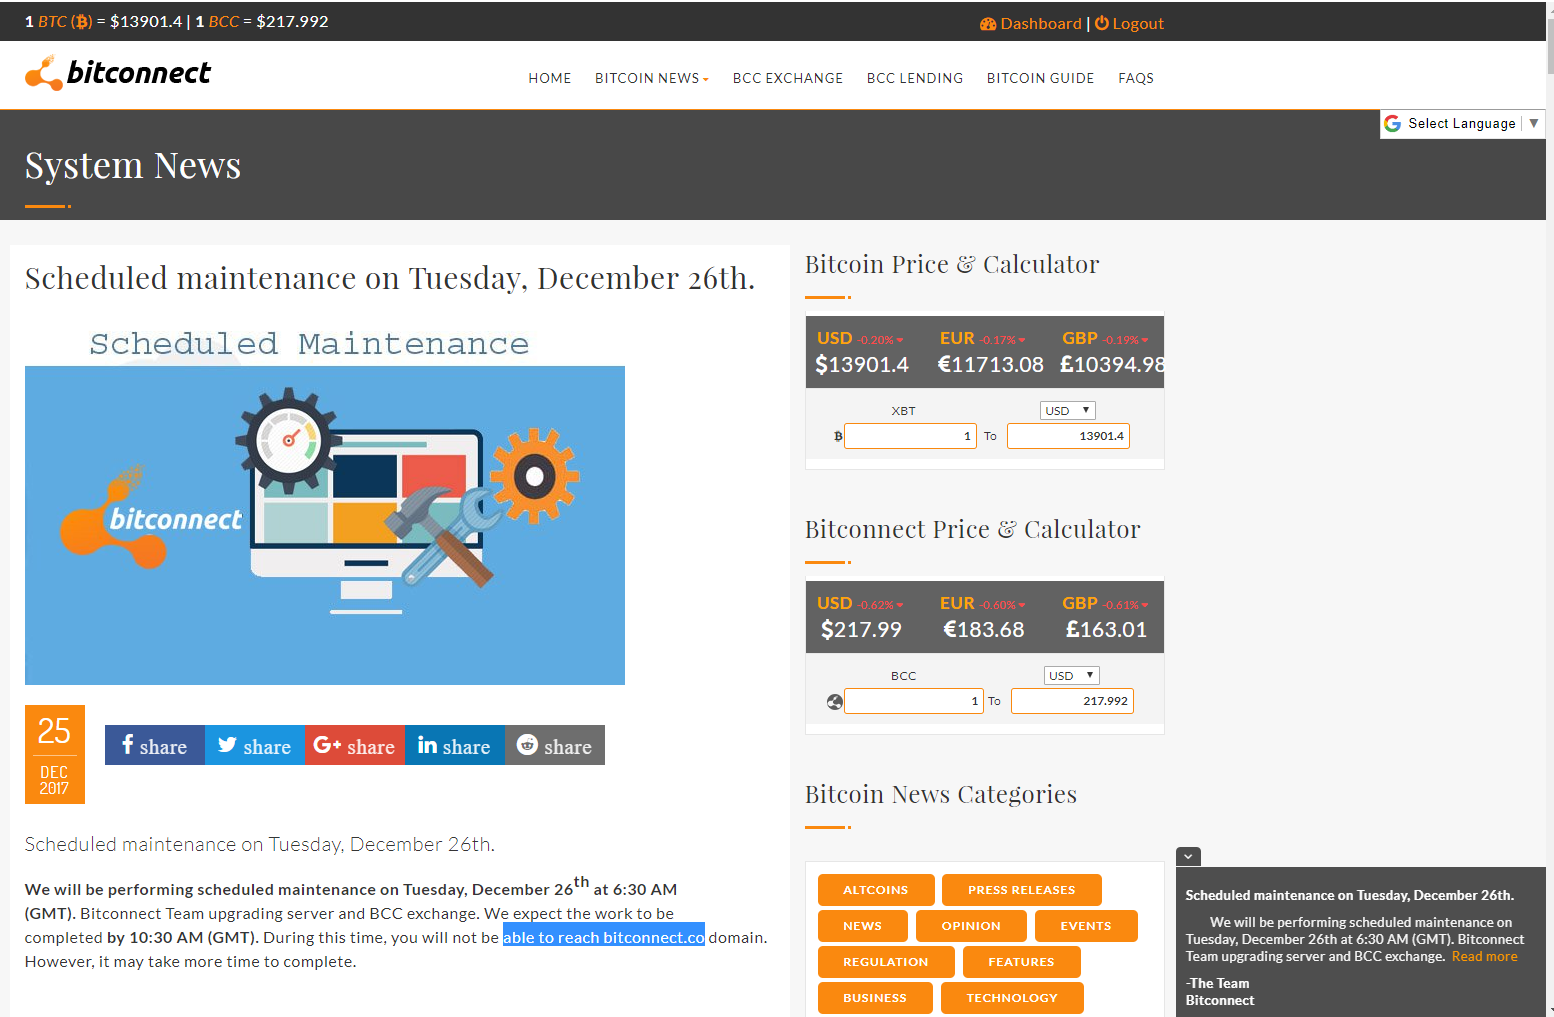Click the bitconnect logo in the header
The height and width of the screenshot is (1017, 1554).
click(118, 73)
